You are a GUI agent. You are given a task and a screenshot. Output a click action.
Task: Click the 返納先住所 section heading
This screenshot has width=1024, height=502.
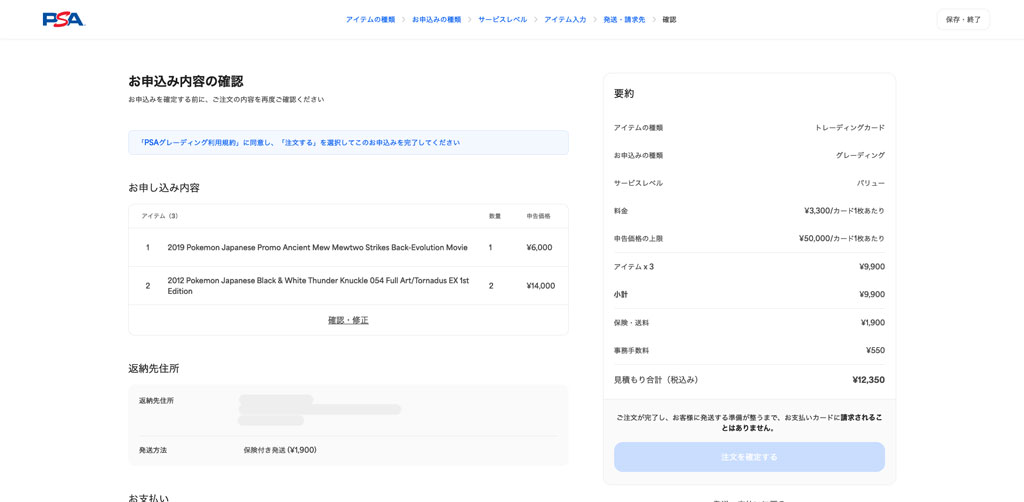click(x=153, y=368)
